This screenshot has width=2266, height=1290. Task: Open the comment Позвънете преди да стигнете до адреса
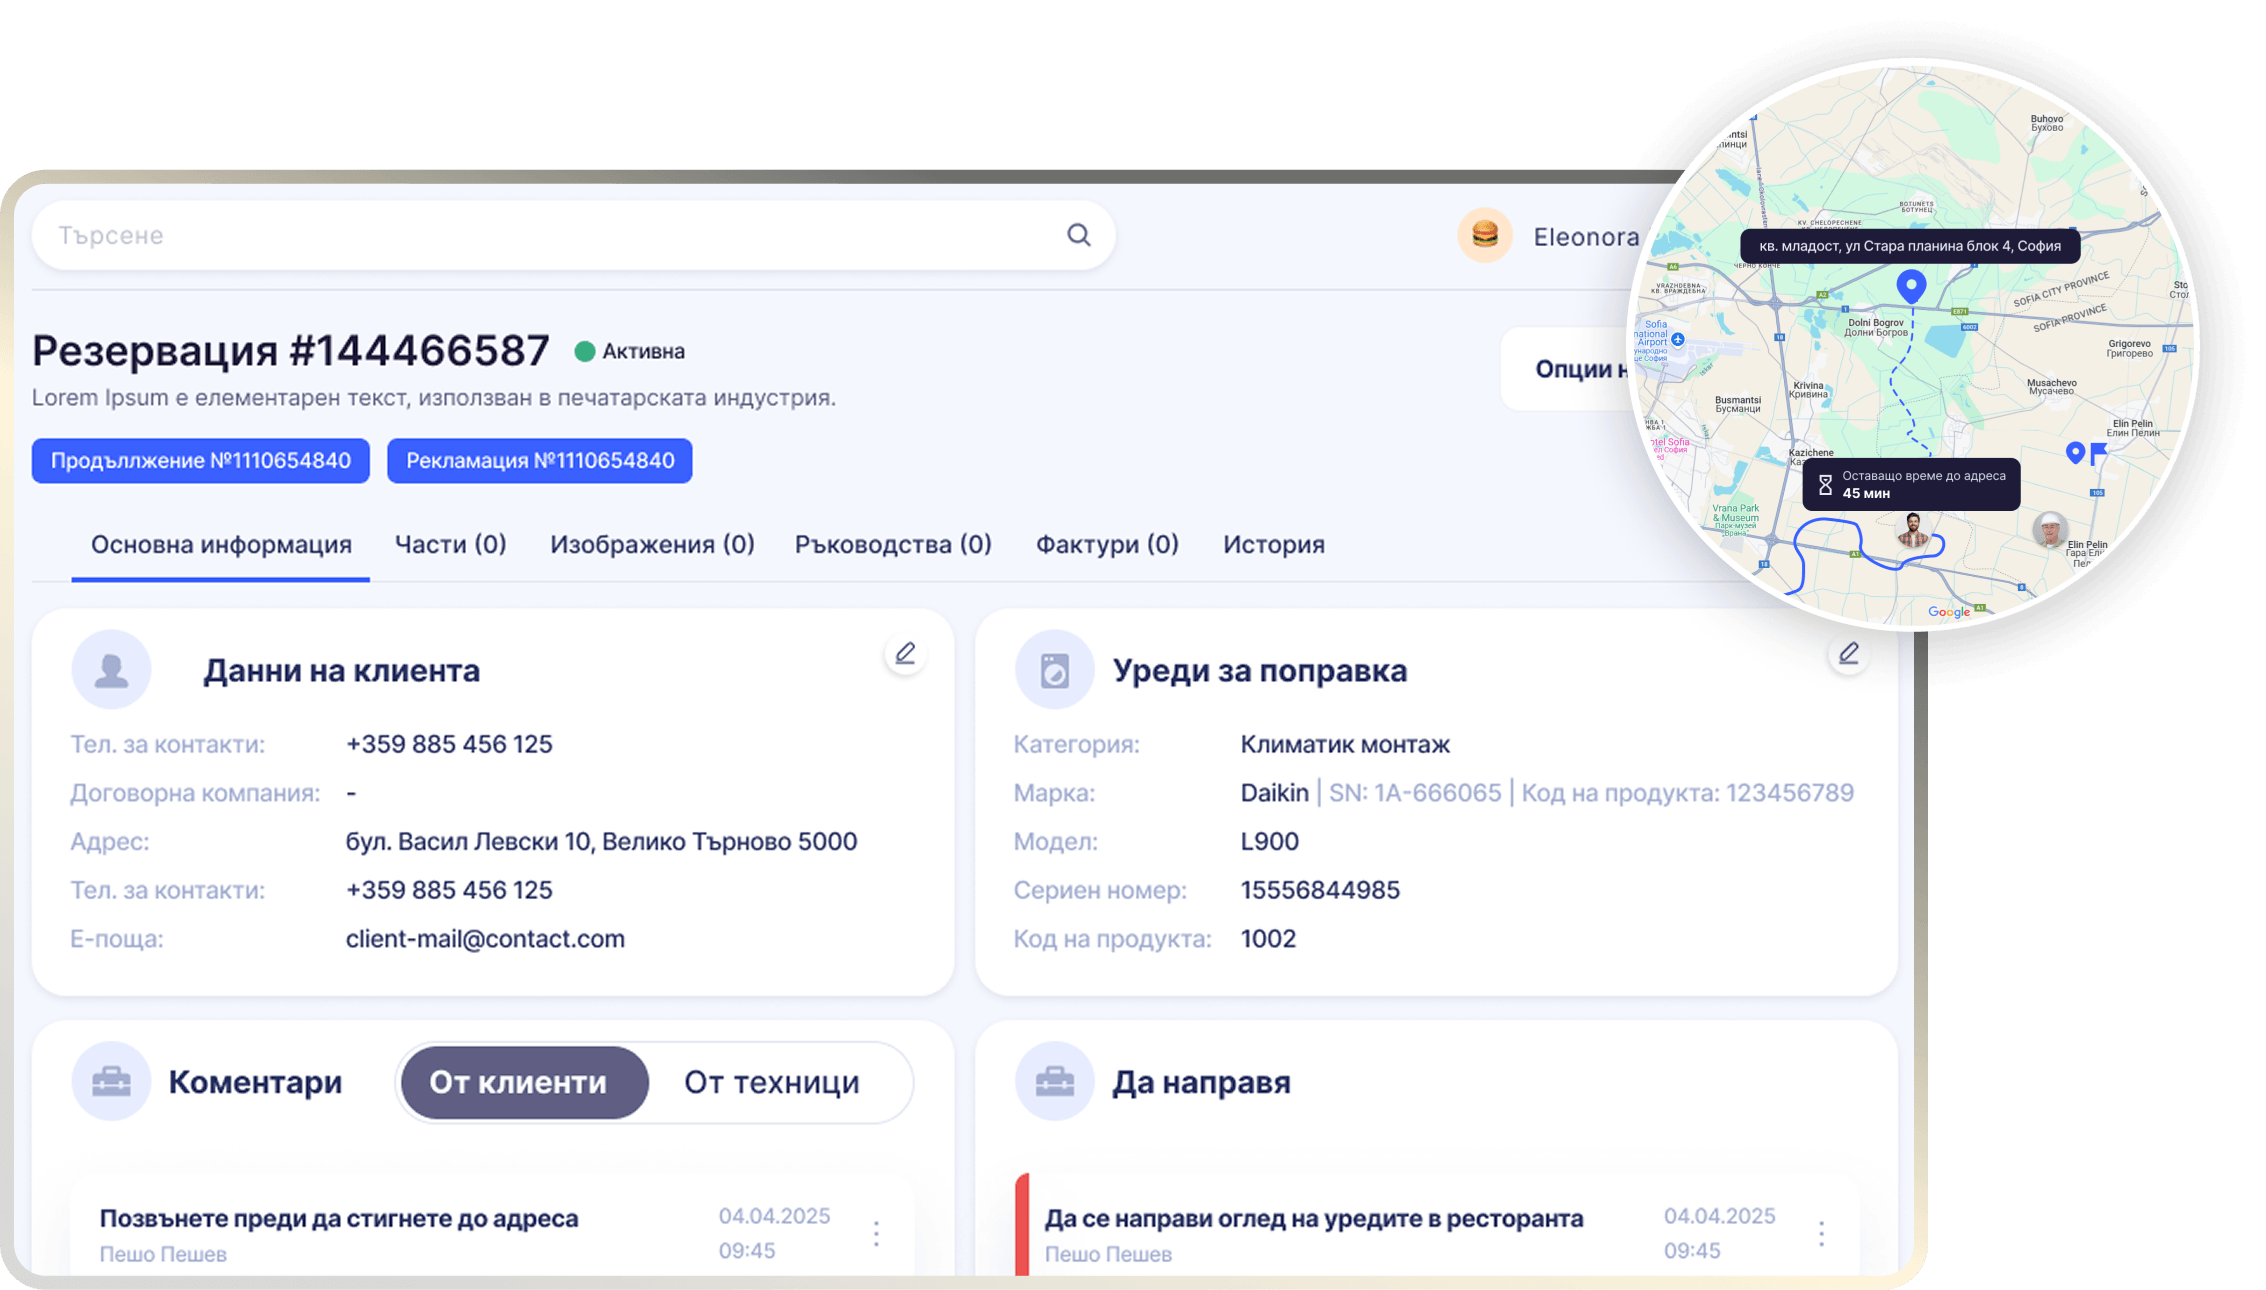(x=339, y=1219)
